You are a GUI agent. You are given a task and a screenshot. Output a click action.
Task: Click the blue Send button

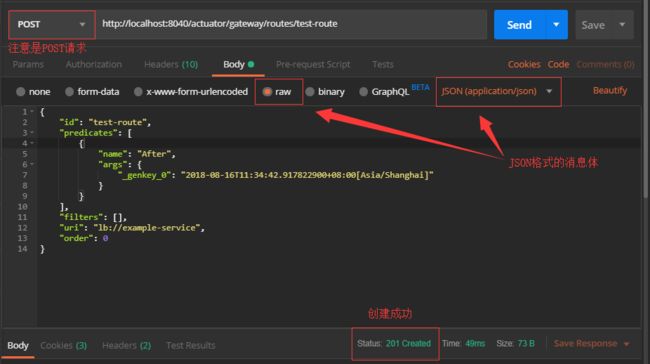(519, 25)
